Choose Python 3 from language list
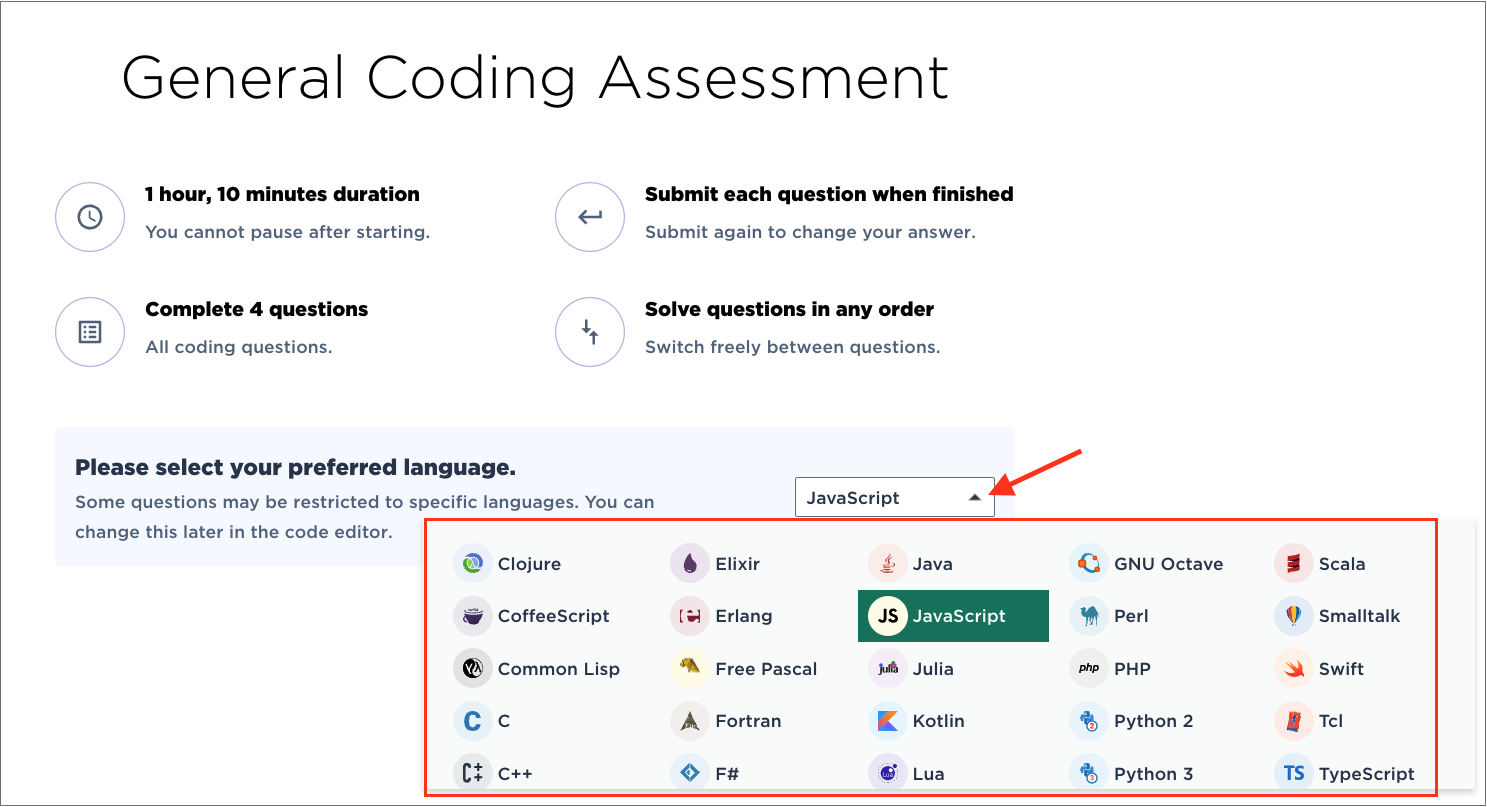This screenshot has width=1487, height=807. (x=1152, y=773)
